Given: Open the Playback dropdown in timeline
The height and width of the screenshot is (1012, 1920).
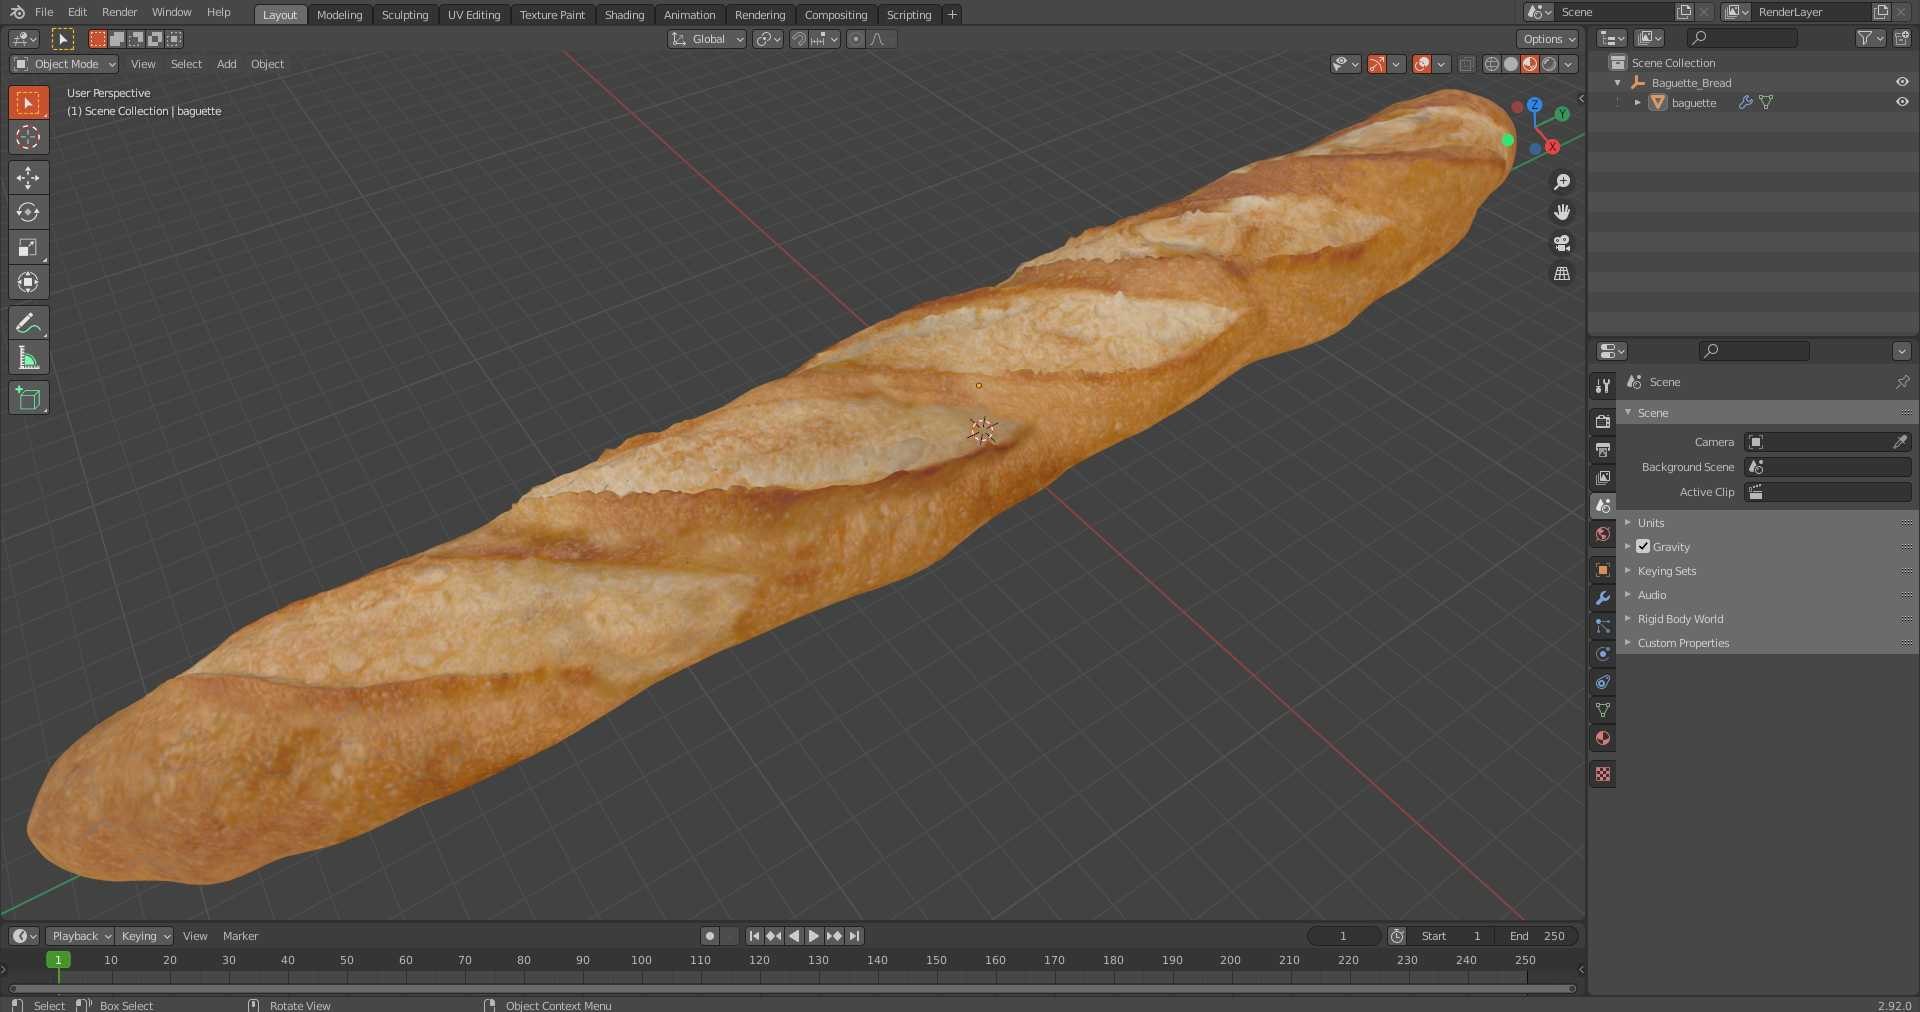Looking at the screenshot, I should click(x=80, y=936).
